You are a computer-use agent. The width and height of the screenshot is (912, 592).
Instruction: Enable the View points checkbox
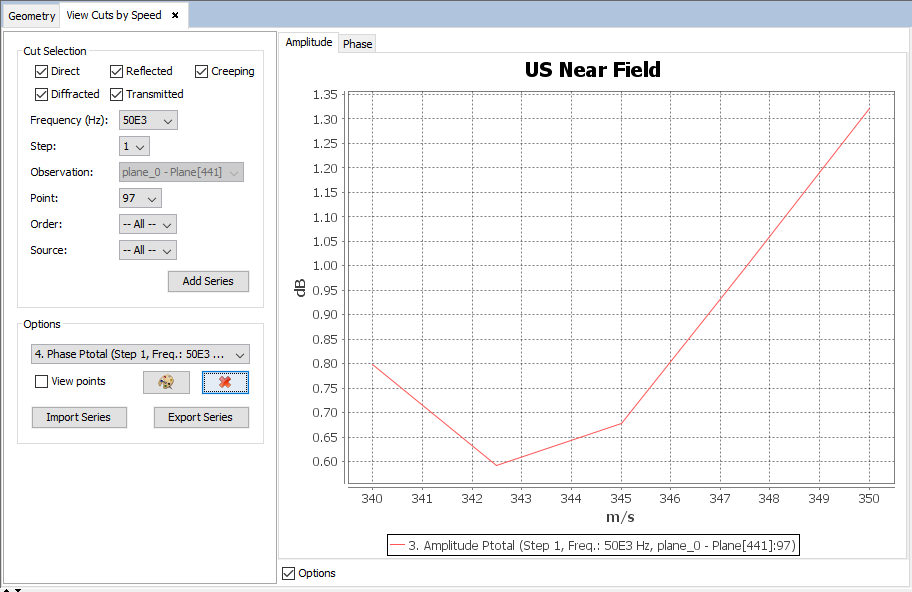pos(41,381)
